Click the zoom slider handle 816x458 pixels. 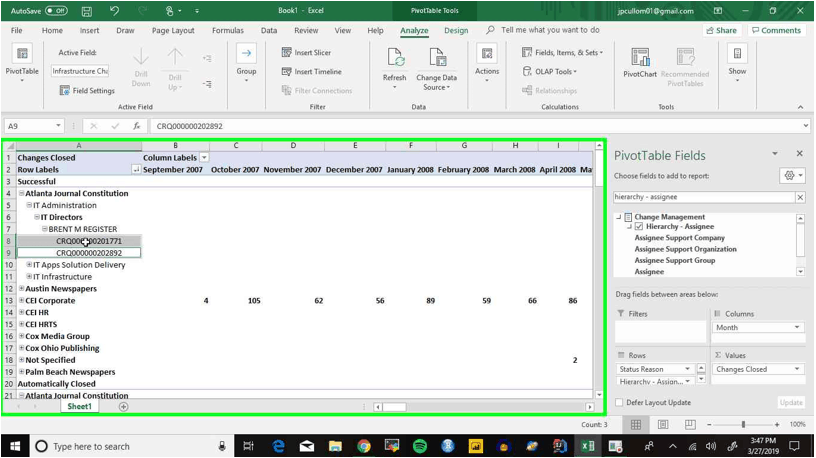tap(743, 425)
